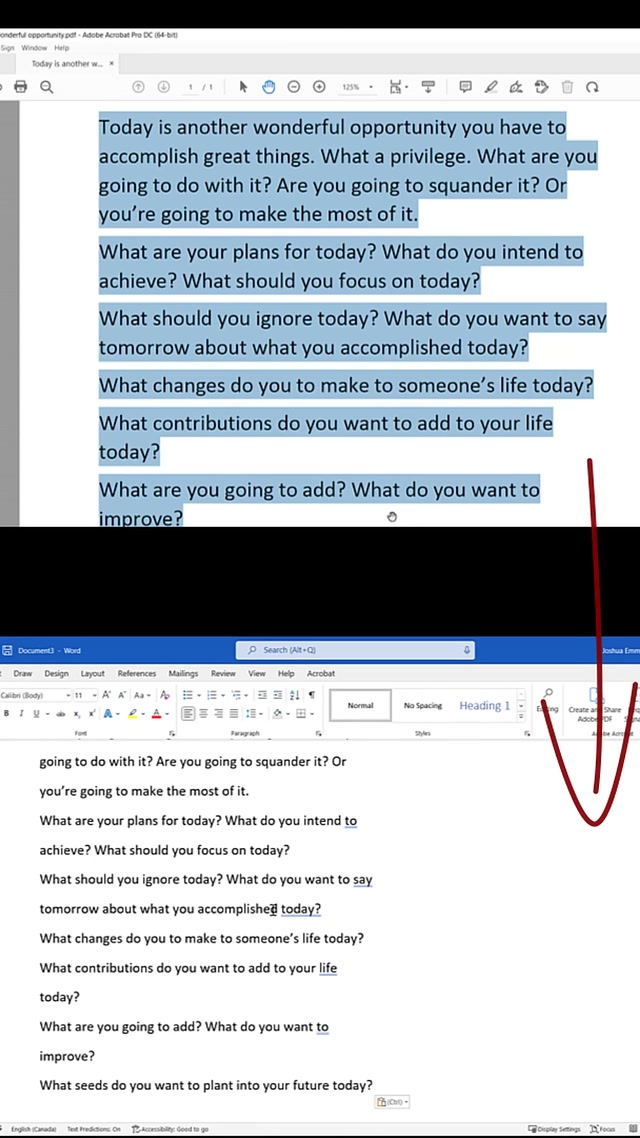
Task: Add a sticky note comment
Action: 465,87
